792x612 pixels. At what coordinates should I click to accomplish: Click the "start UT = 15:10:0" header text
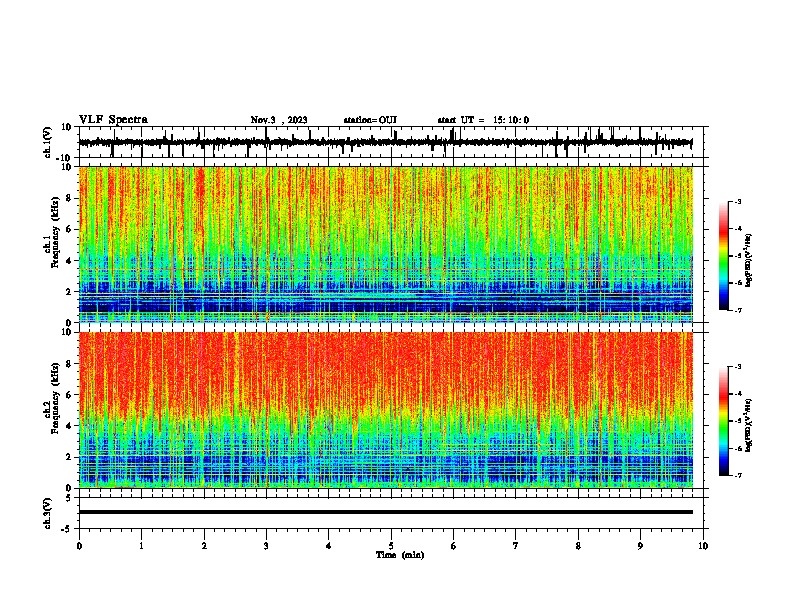tap(483, 120)
